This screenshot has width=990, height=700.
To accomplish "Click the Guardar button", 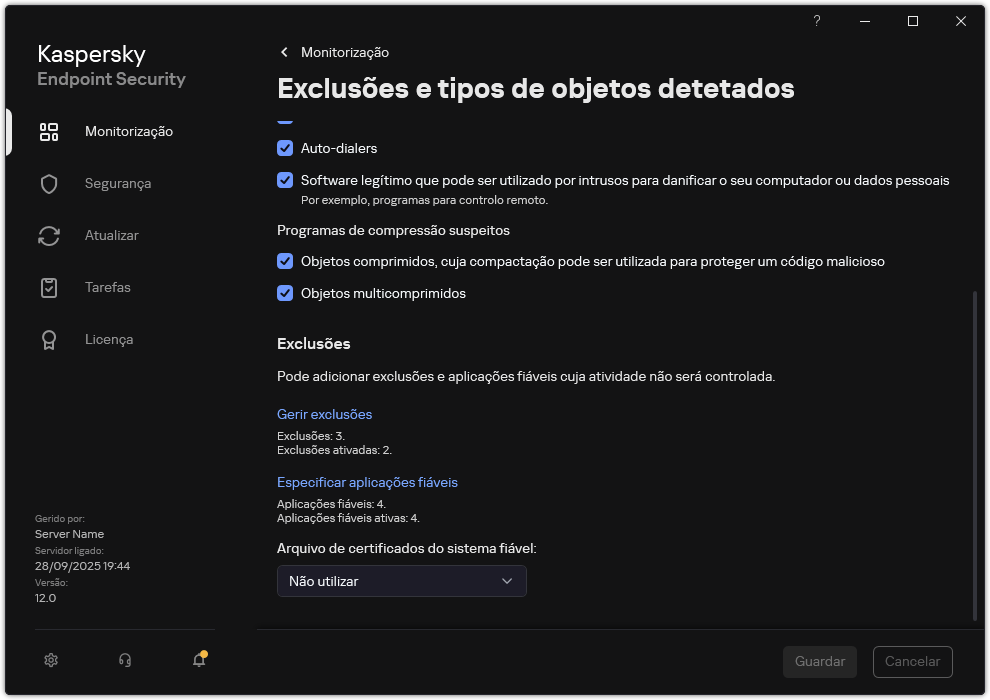I will (x=819, y=661).
